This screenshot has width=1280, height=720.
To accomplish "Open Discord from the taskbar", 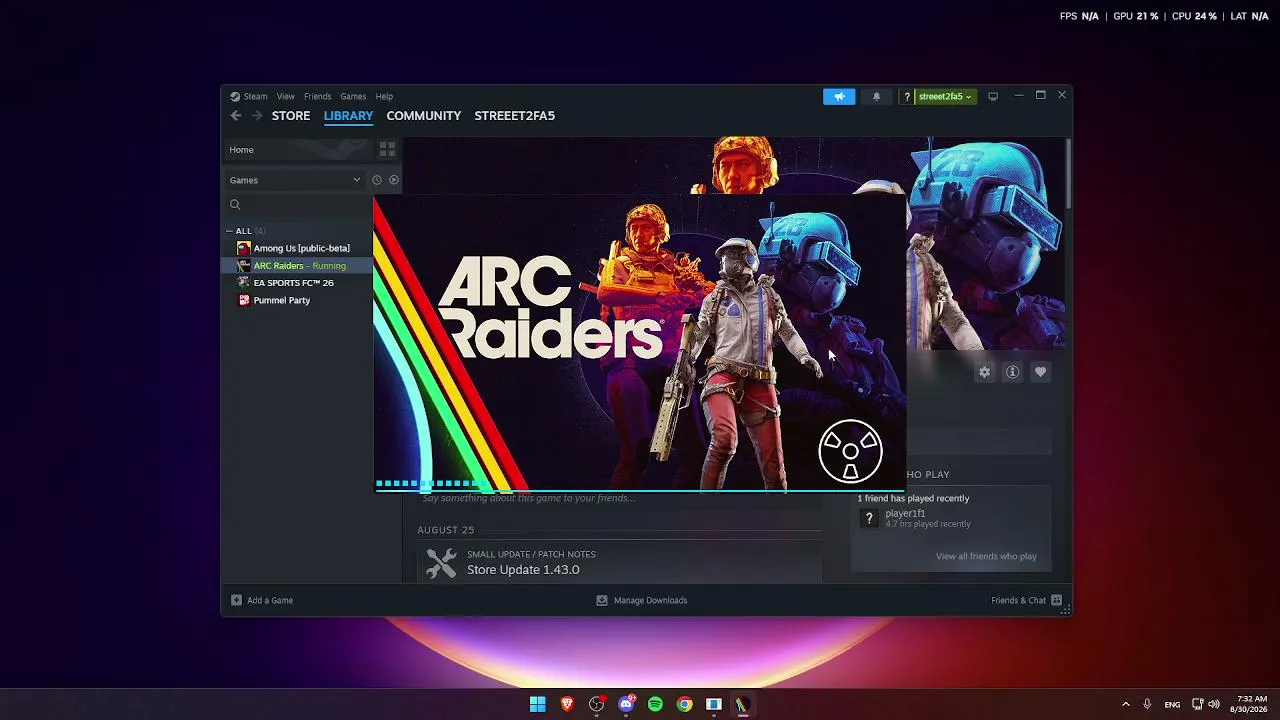I will click(626, 704).
